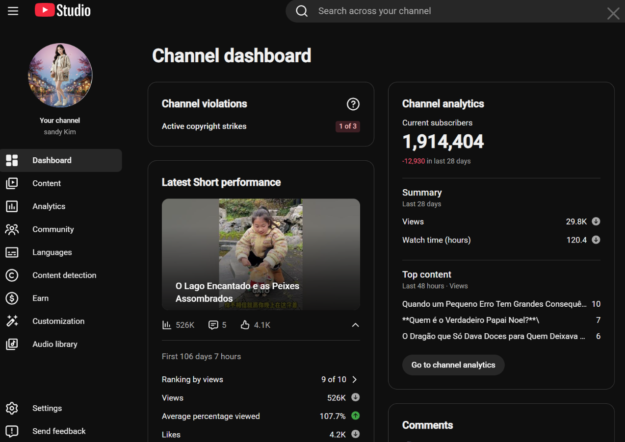Image resolution: width=625 pixels, height=442 pixels.
Task: Open the Content detection copyright icon
Action: tap(12, 275)
